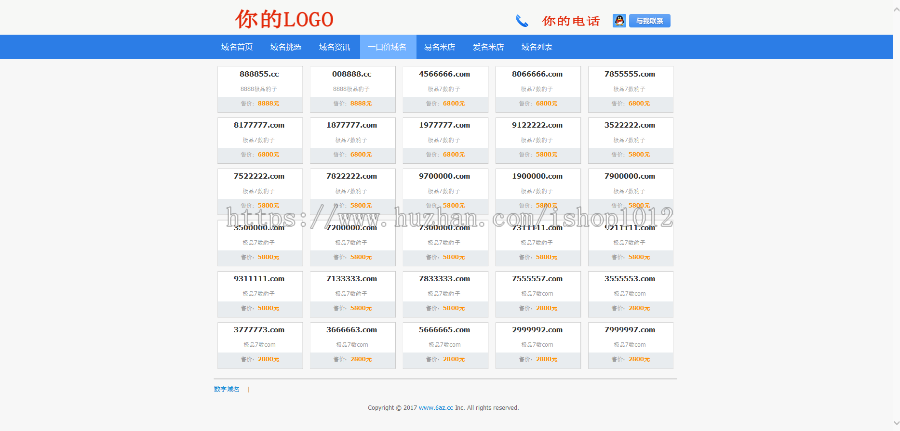Open the 域名资讯 nav item
Viewport: 900px width, 431px height.
(334, 47)
